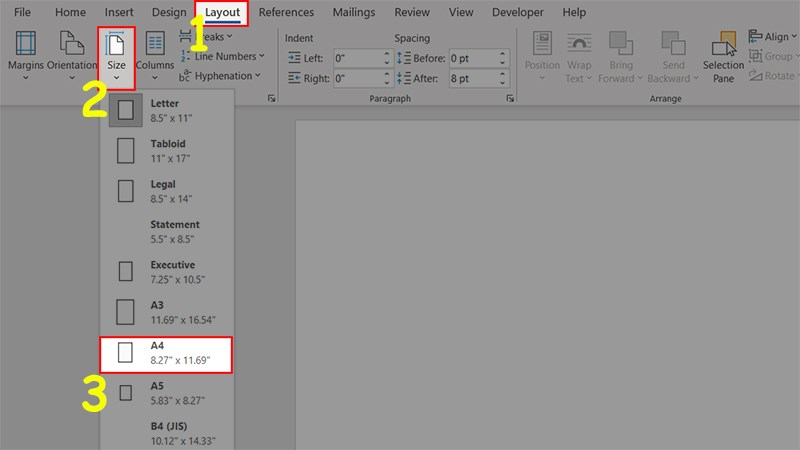Increase the Spacing Before value

click(503, 54)
